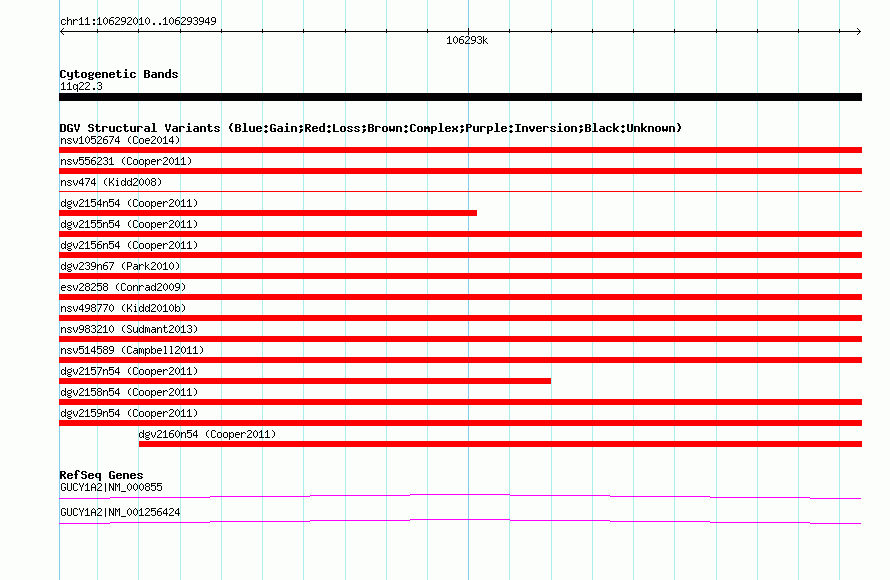Open nsv983210 (Sudmant2013) variant label

point(129,329)
